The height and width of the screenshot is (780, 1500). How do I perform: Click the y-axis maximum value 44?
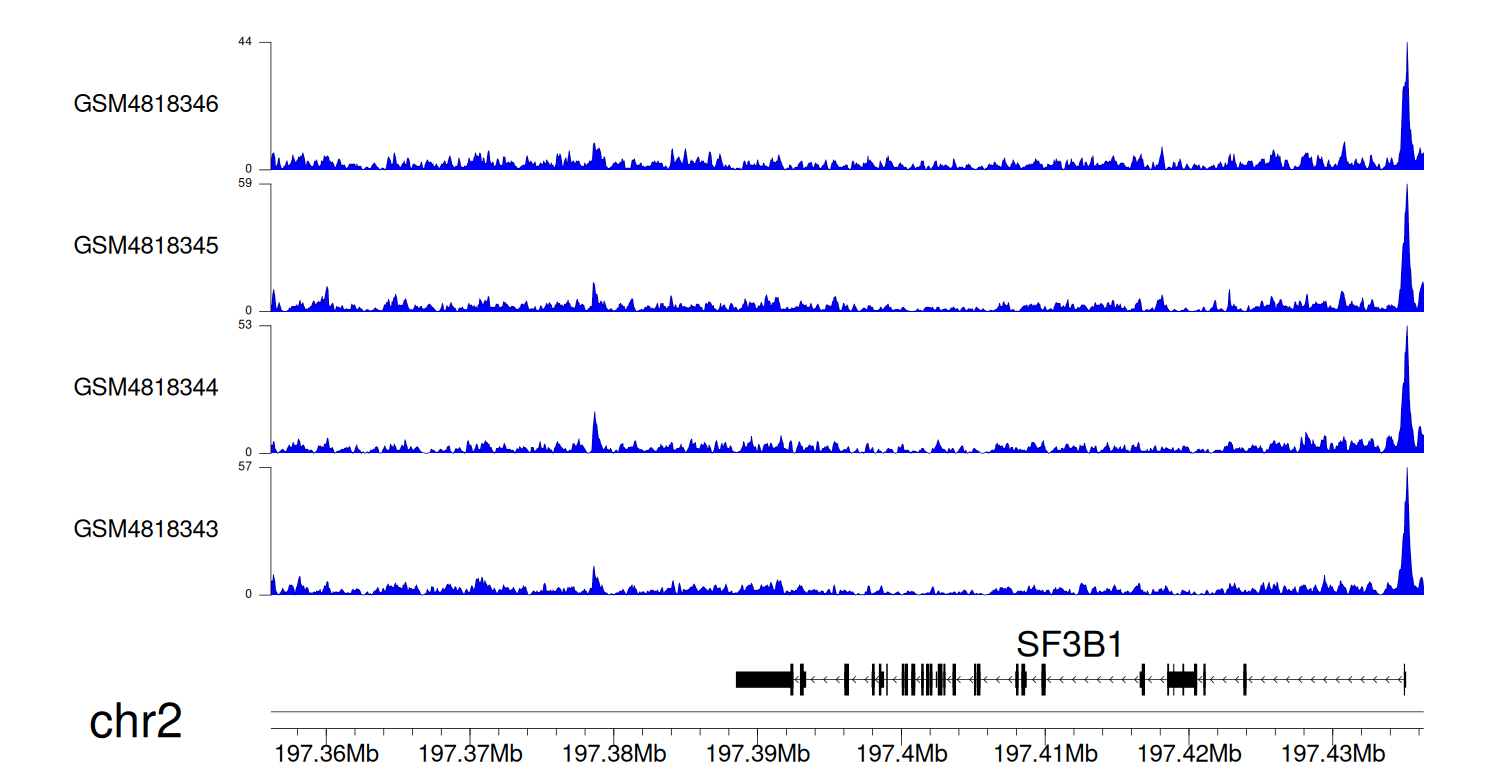tap(245, 42)
